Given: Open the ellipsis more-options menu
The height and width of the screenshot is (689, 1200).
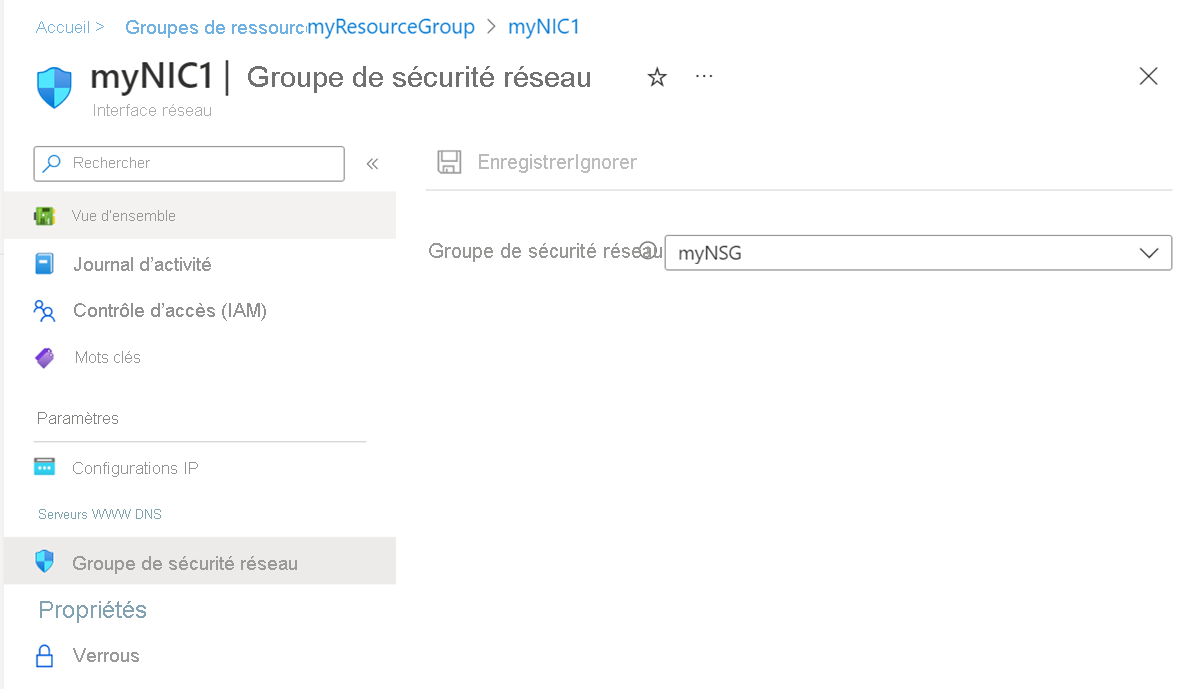Looking at the screenshot, I should pyautogui.click(x=703, y=76).
